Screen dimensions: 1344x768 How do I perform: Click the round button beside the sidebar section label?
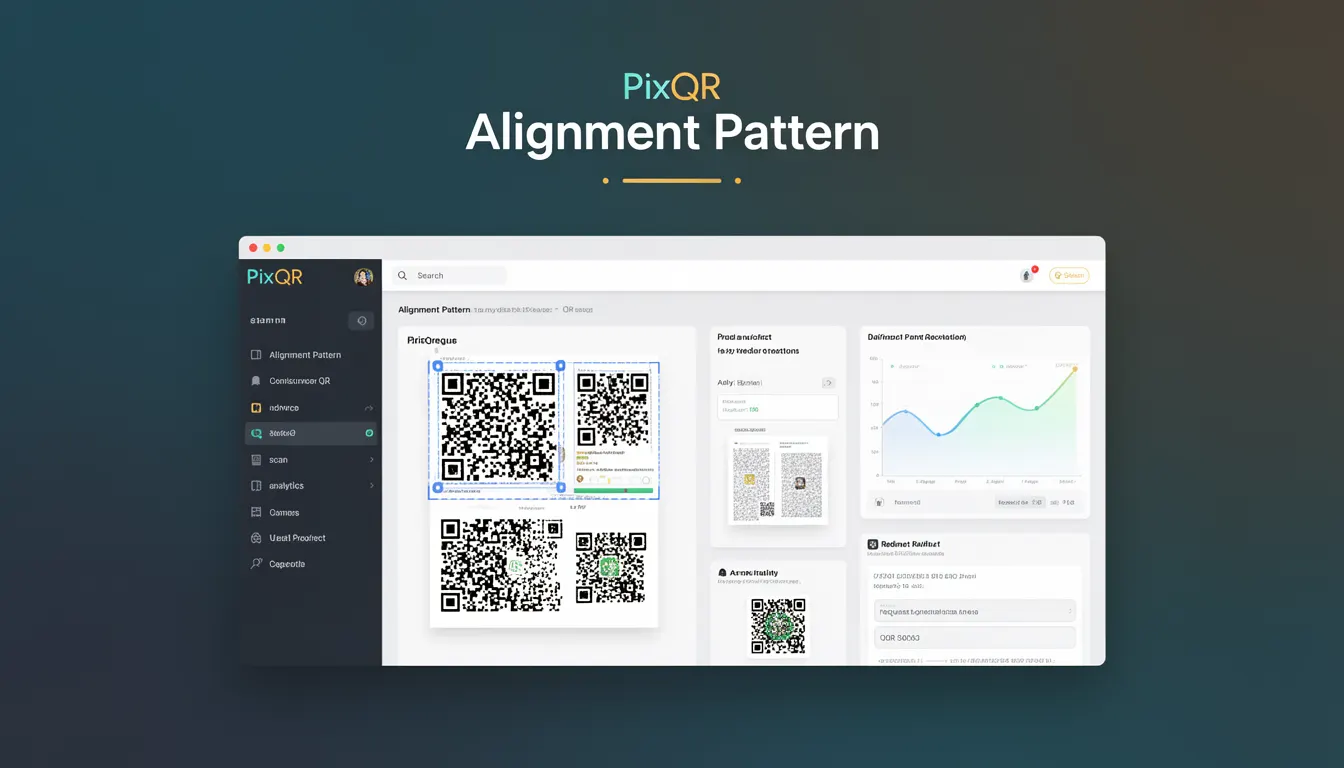click(x=361, y=321)
